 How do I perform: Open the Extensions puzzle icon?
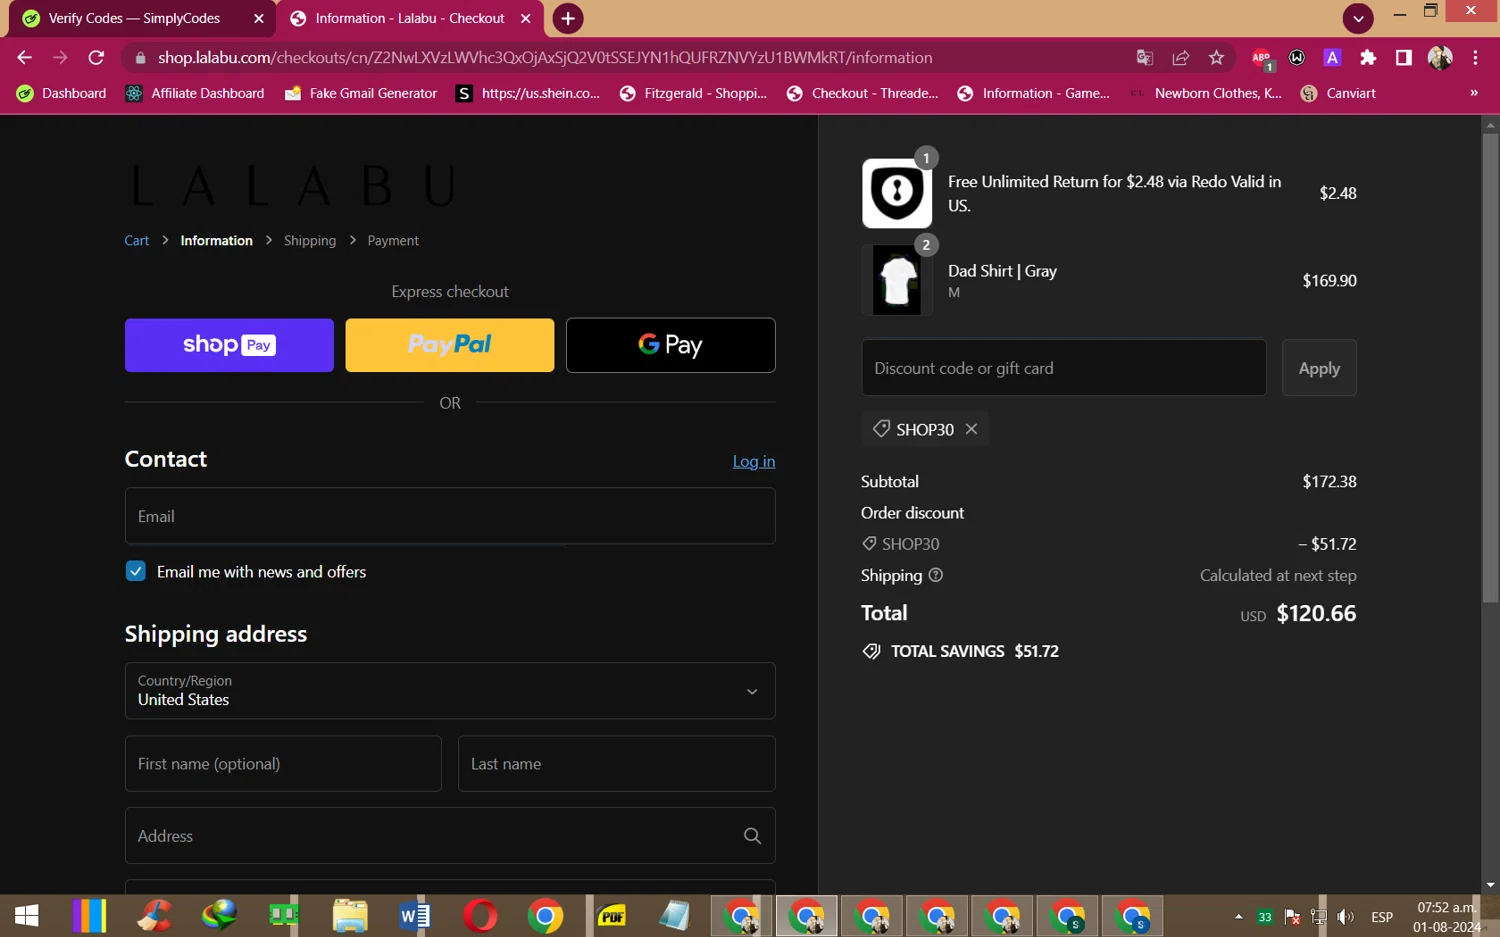point(1368,58)
